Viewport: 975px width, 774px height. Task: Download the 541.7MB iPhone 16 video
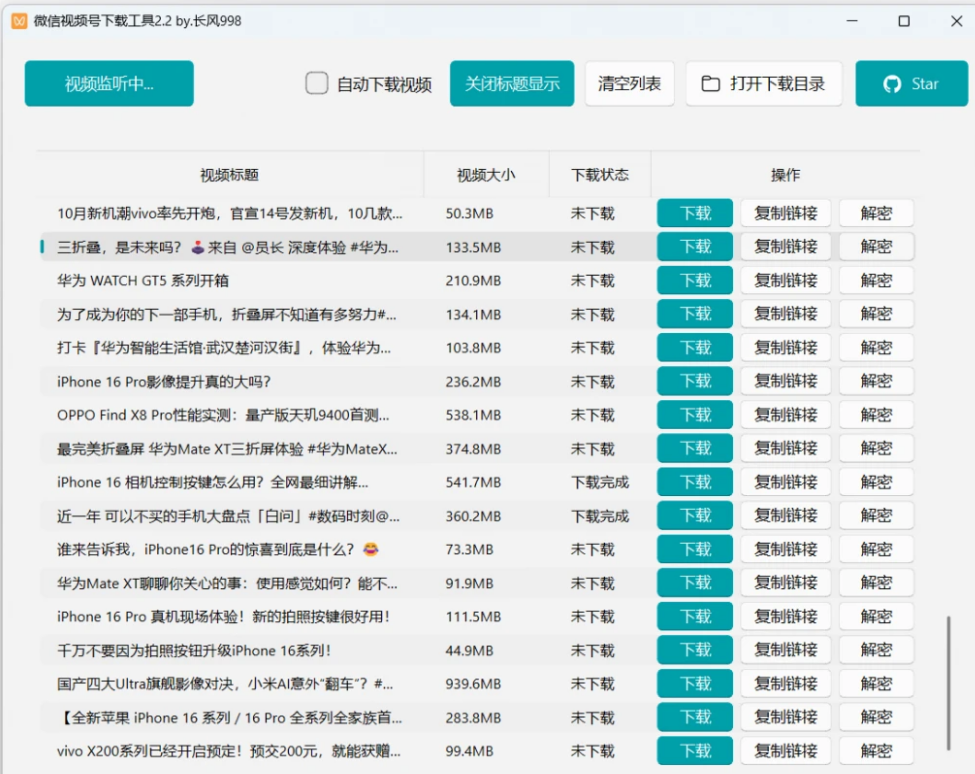695,482
